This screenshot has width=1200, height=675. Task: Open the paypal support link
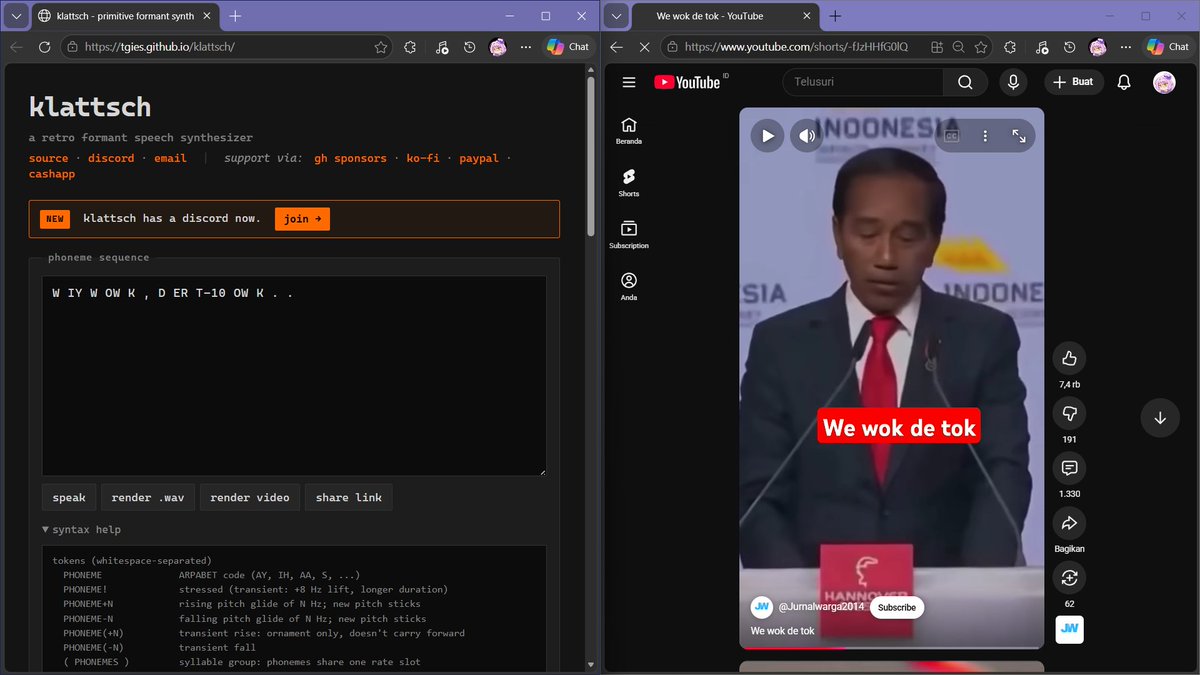[479, 158]
